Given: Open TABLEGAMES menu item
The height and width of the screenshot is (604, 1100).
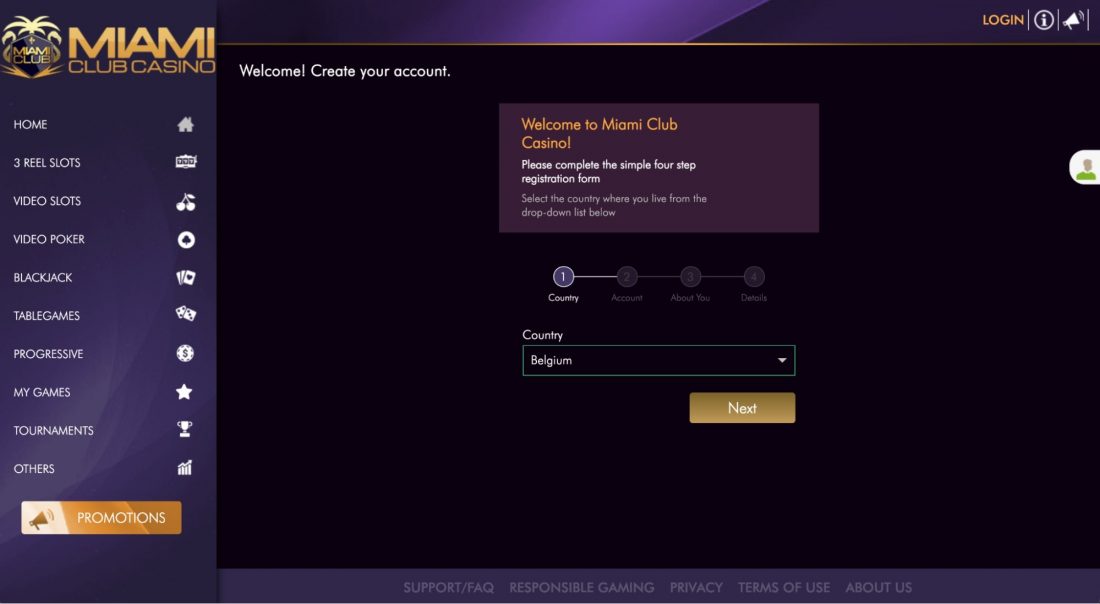Looking at the screenshot, I should (46, 316).
